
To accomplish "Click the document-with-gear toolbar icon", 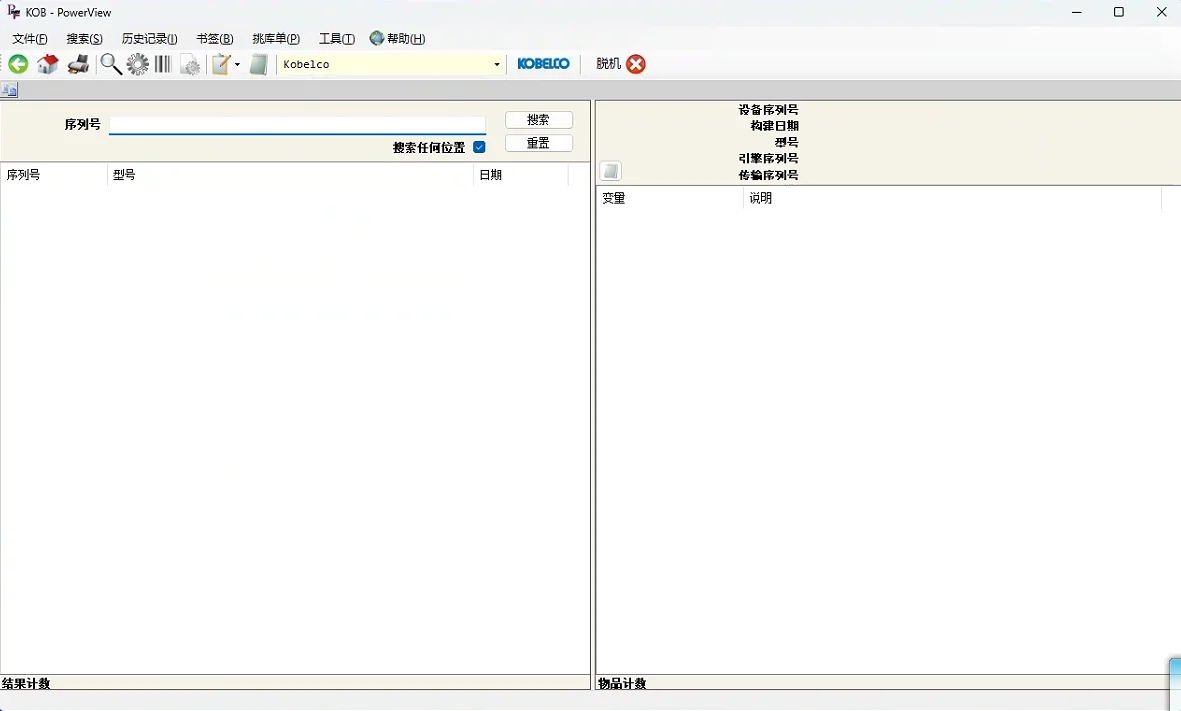I will pos(191,64).
